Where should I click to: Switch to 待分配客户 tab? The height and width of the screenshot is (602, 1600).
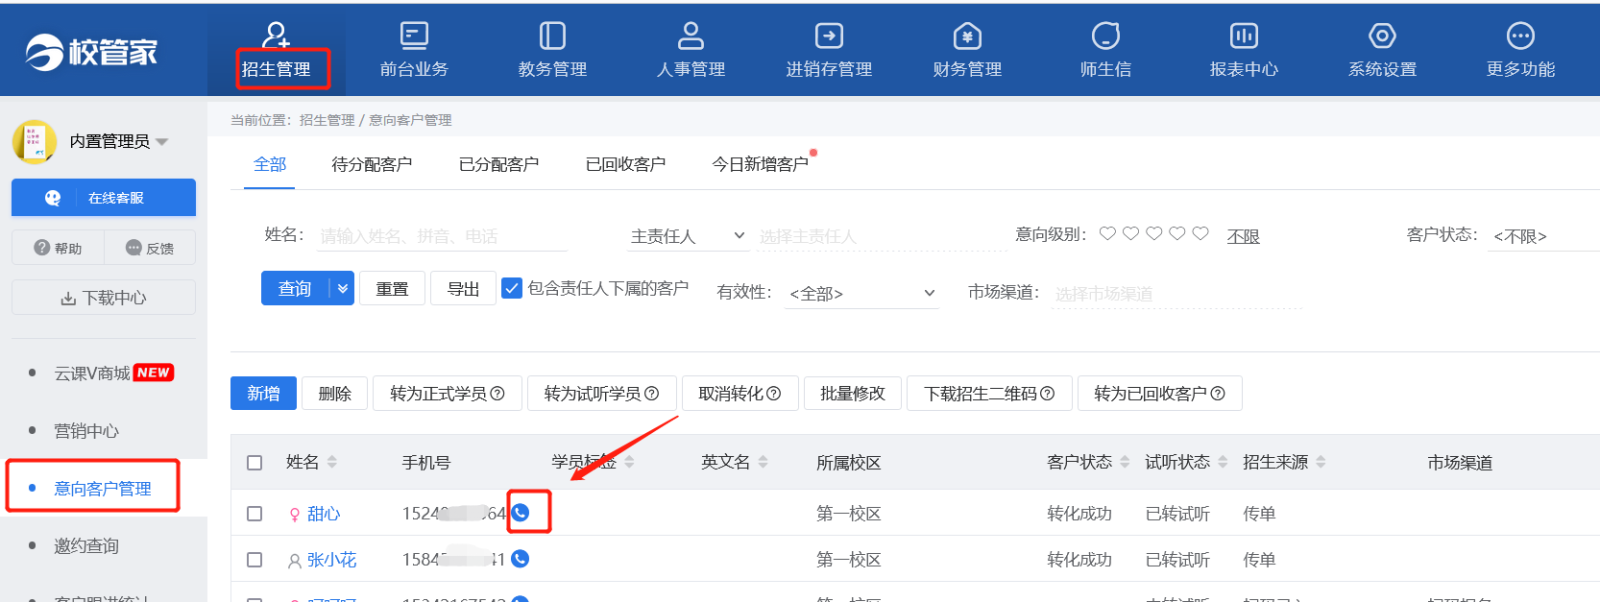(x=372, y=164)
